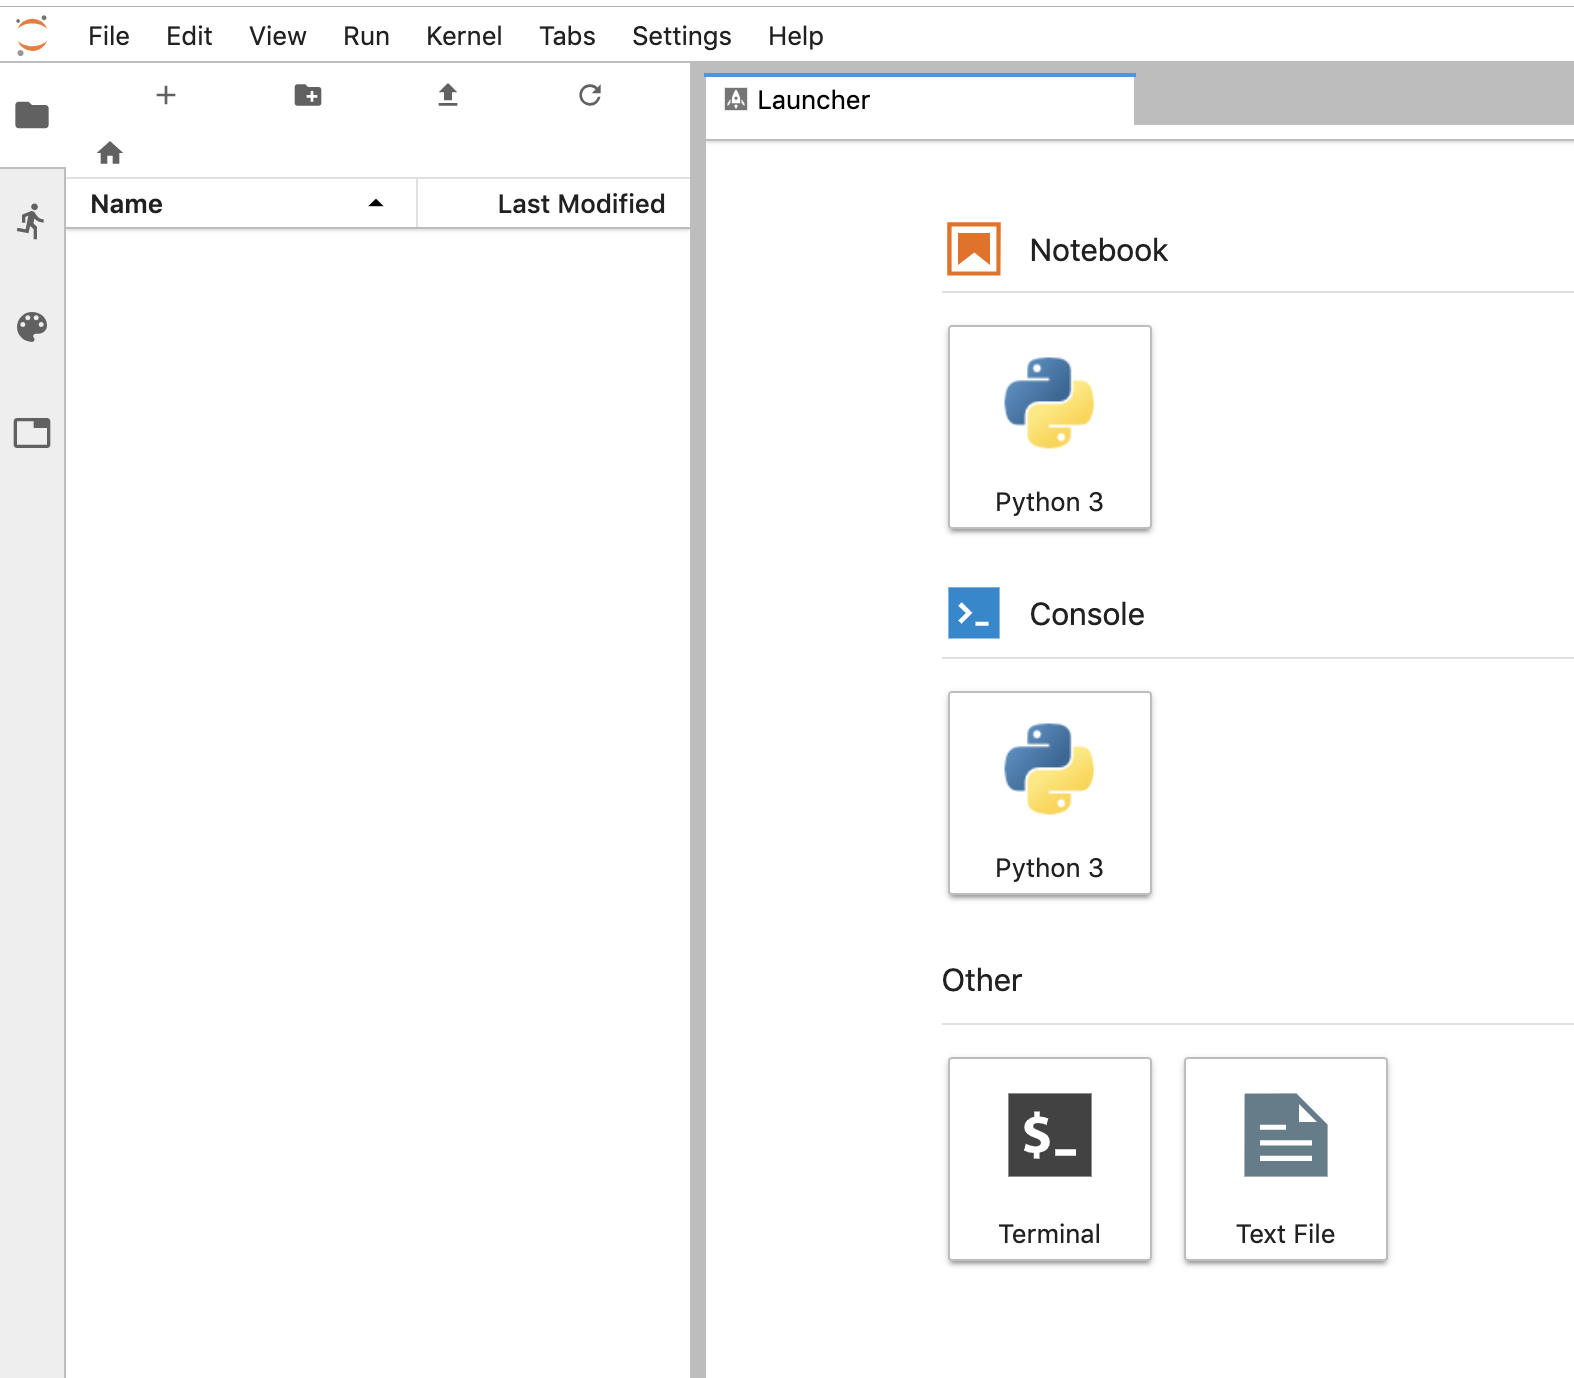Open the File menu
This screenshot has height=1378, width=1574.
tap(108, 36)
